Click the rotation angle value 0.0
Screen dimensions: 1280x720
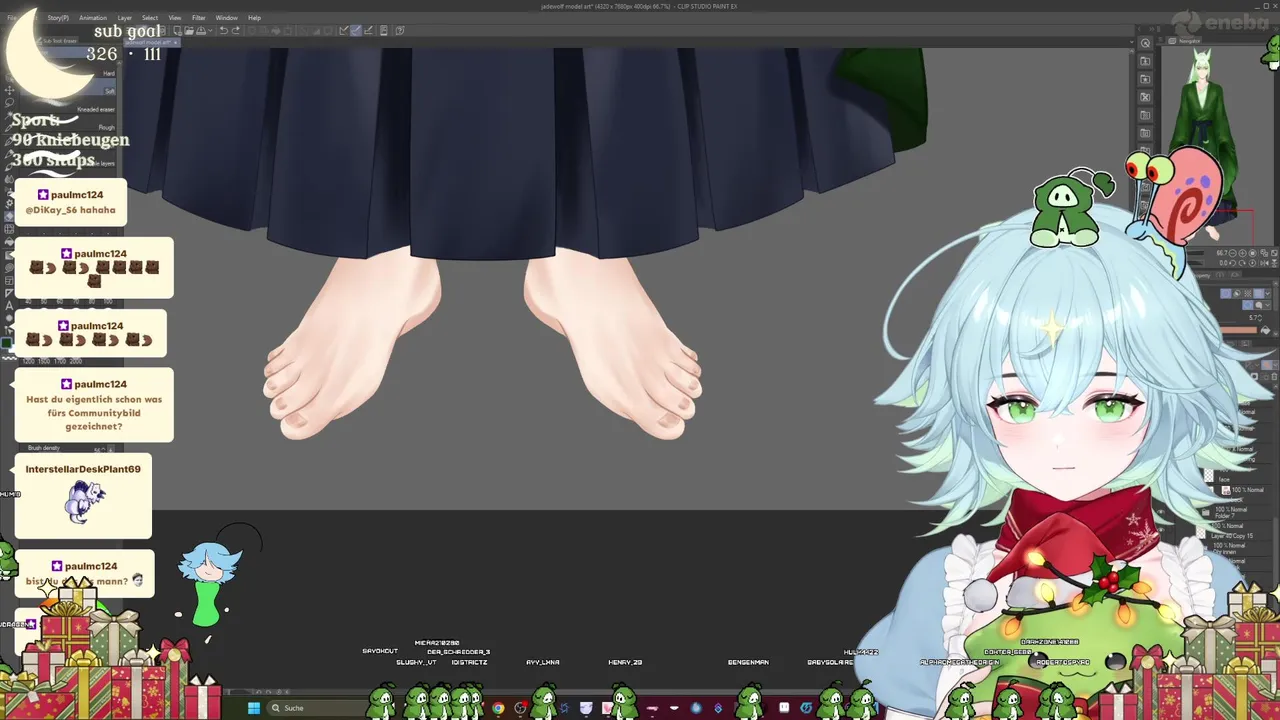pyautogui.click(x=1222, y=263)
